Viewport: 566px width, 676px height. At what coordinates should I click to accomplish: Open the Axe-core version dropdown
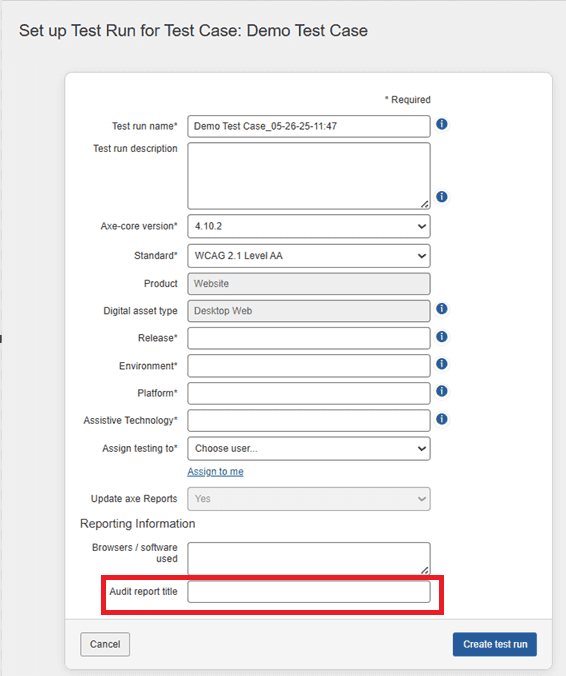[309, 226]
